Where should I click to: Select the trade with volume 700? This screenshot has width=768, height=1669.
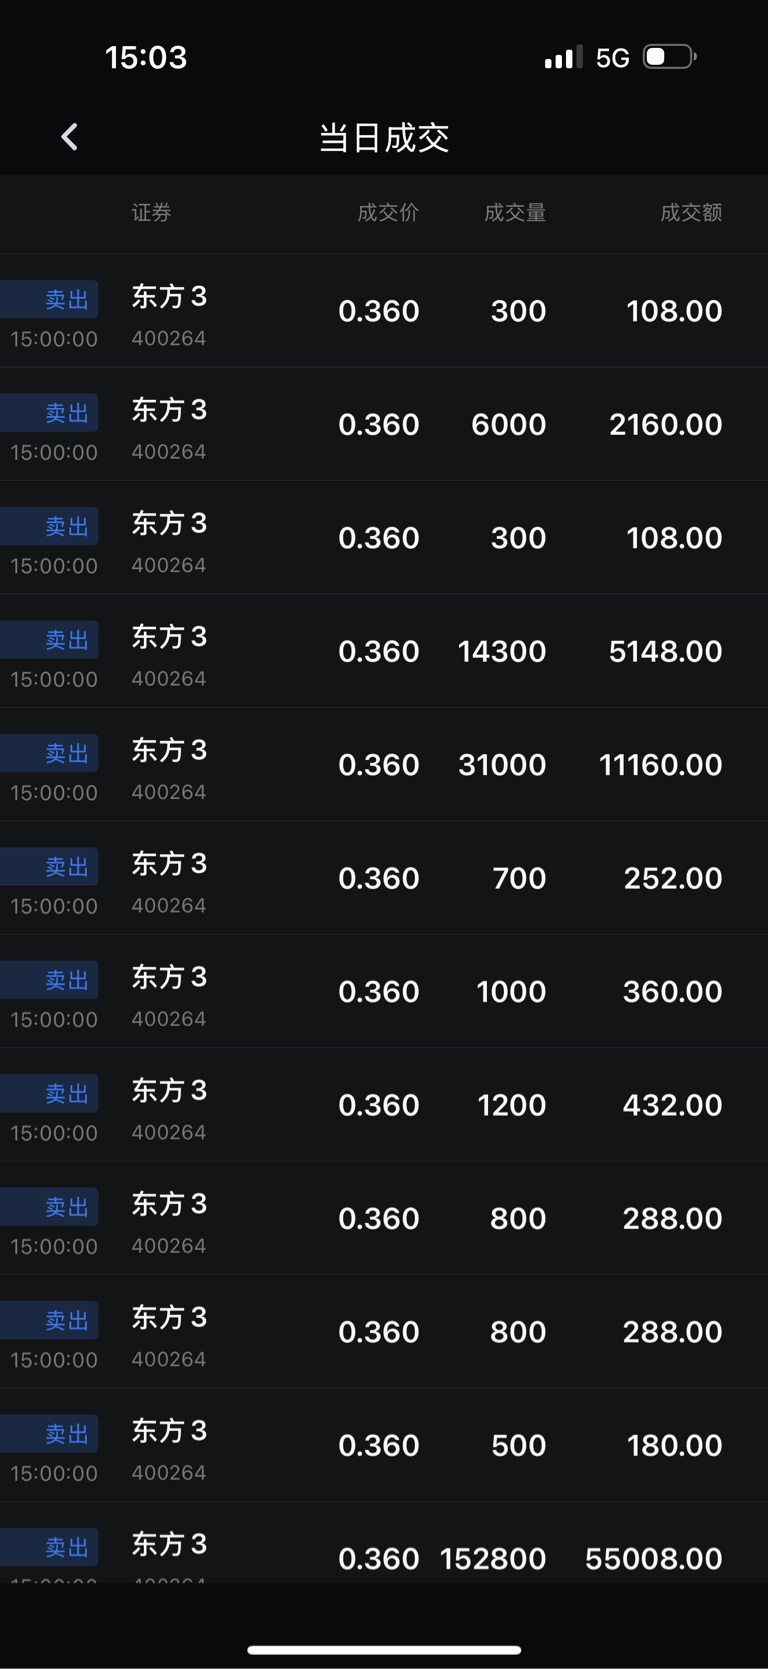coord(384,878)
